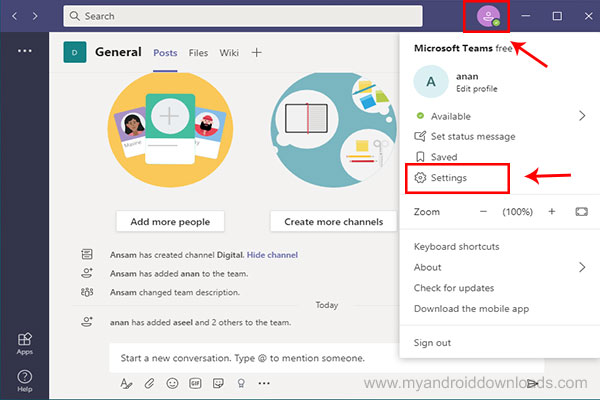Click the zoom level (100%) text
The height and width of the screenshot is (400, 600).
[517, 212]
